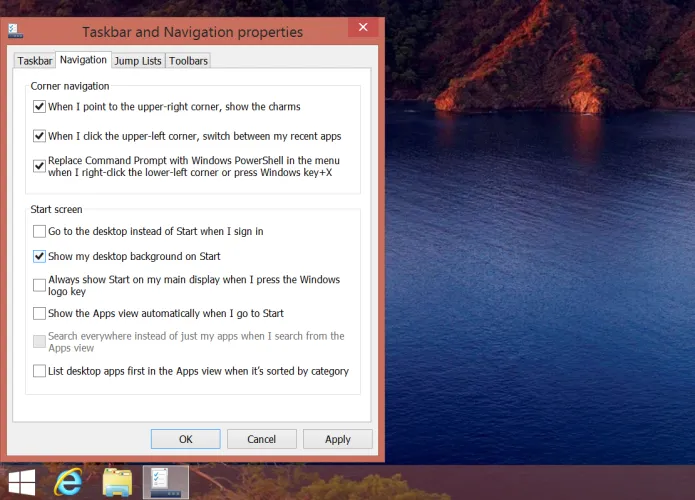The height and width of the screenshot is (500, 695).
Task: Click the Taskbar properties icon in the taskbar
Action: [x=166, y=481]
